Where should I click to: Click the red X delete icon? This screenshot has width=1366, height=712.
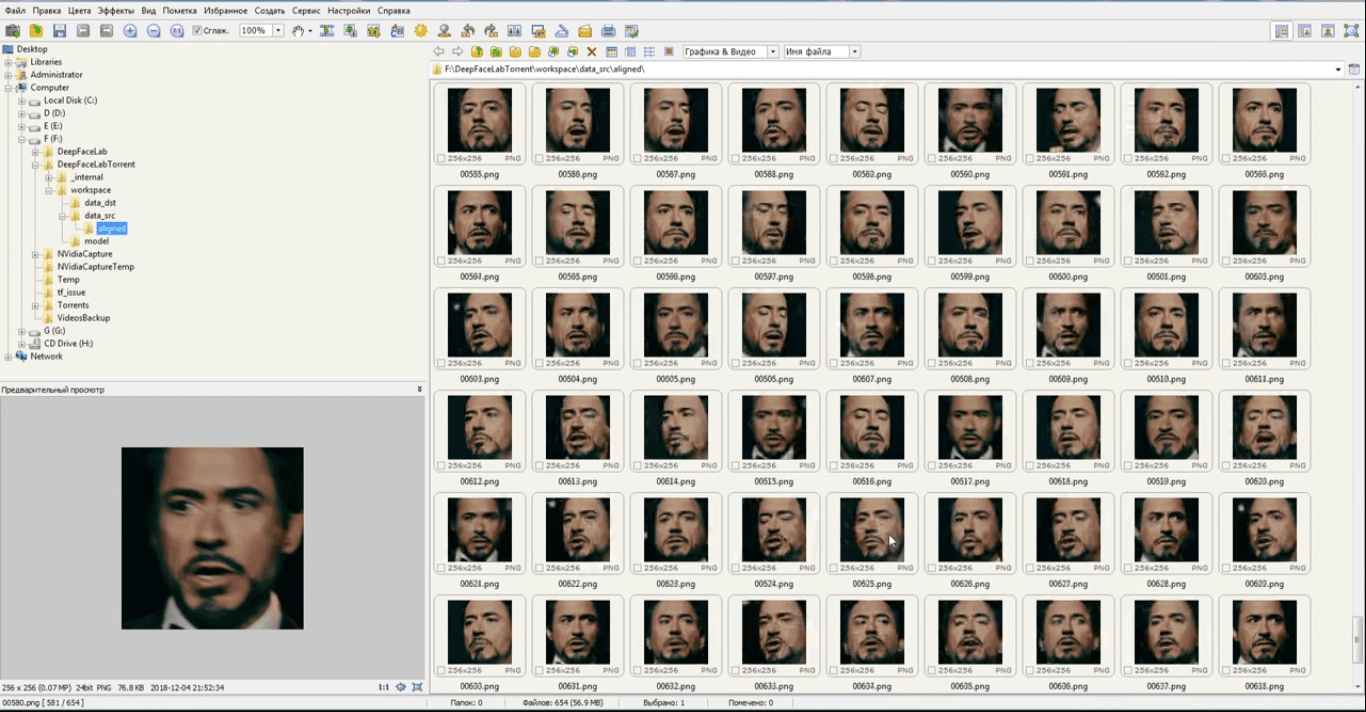(592, 52)
